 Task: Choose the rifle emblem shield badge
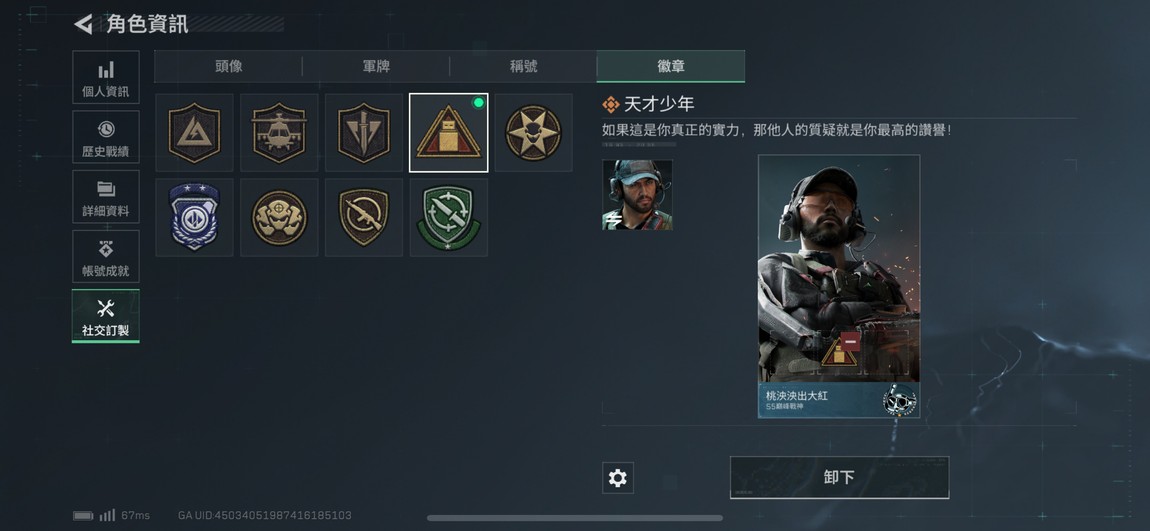pos(364,217)
